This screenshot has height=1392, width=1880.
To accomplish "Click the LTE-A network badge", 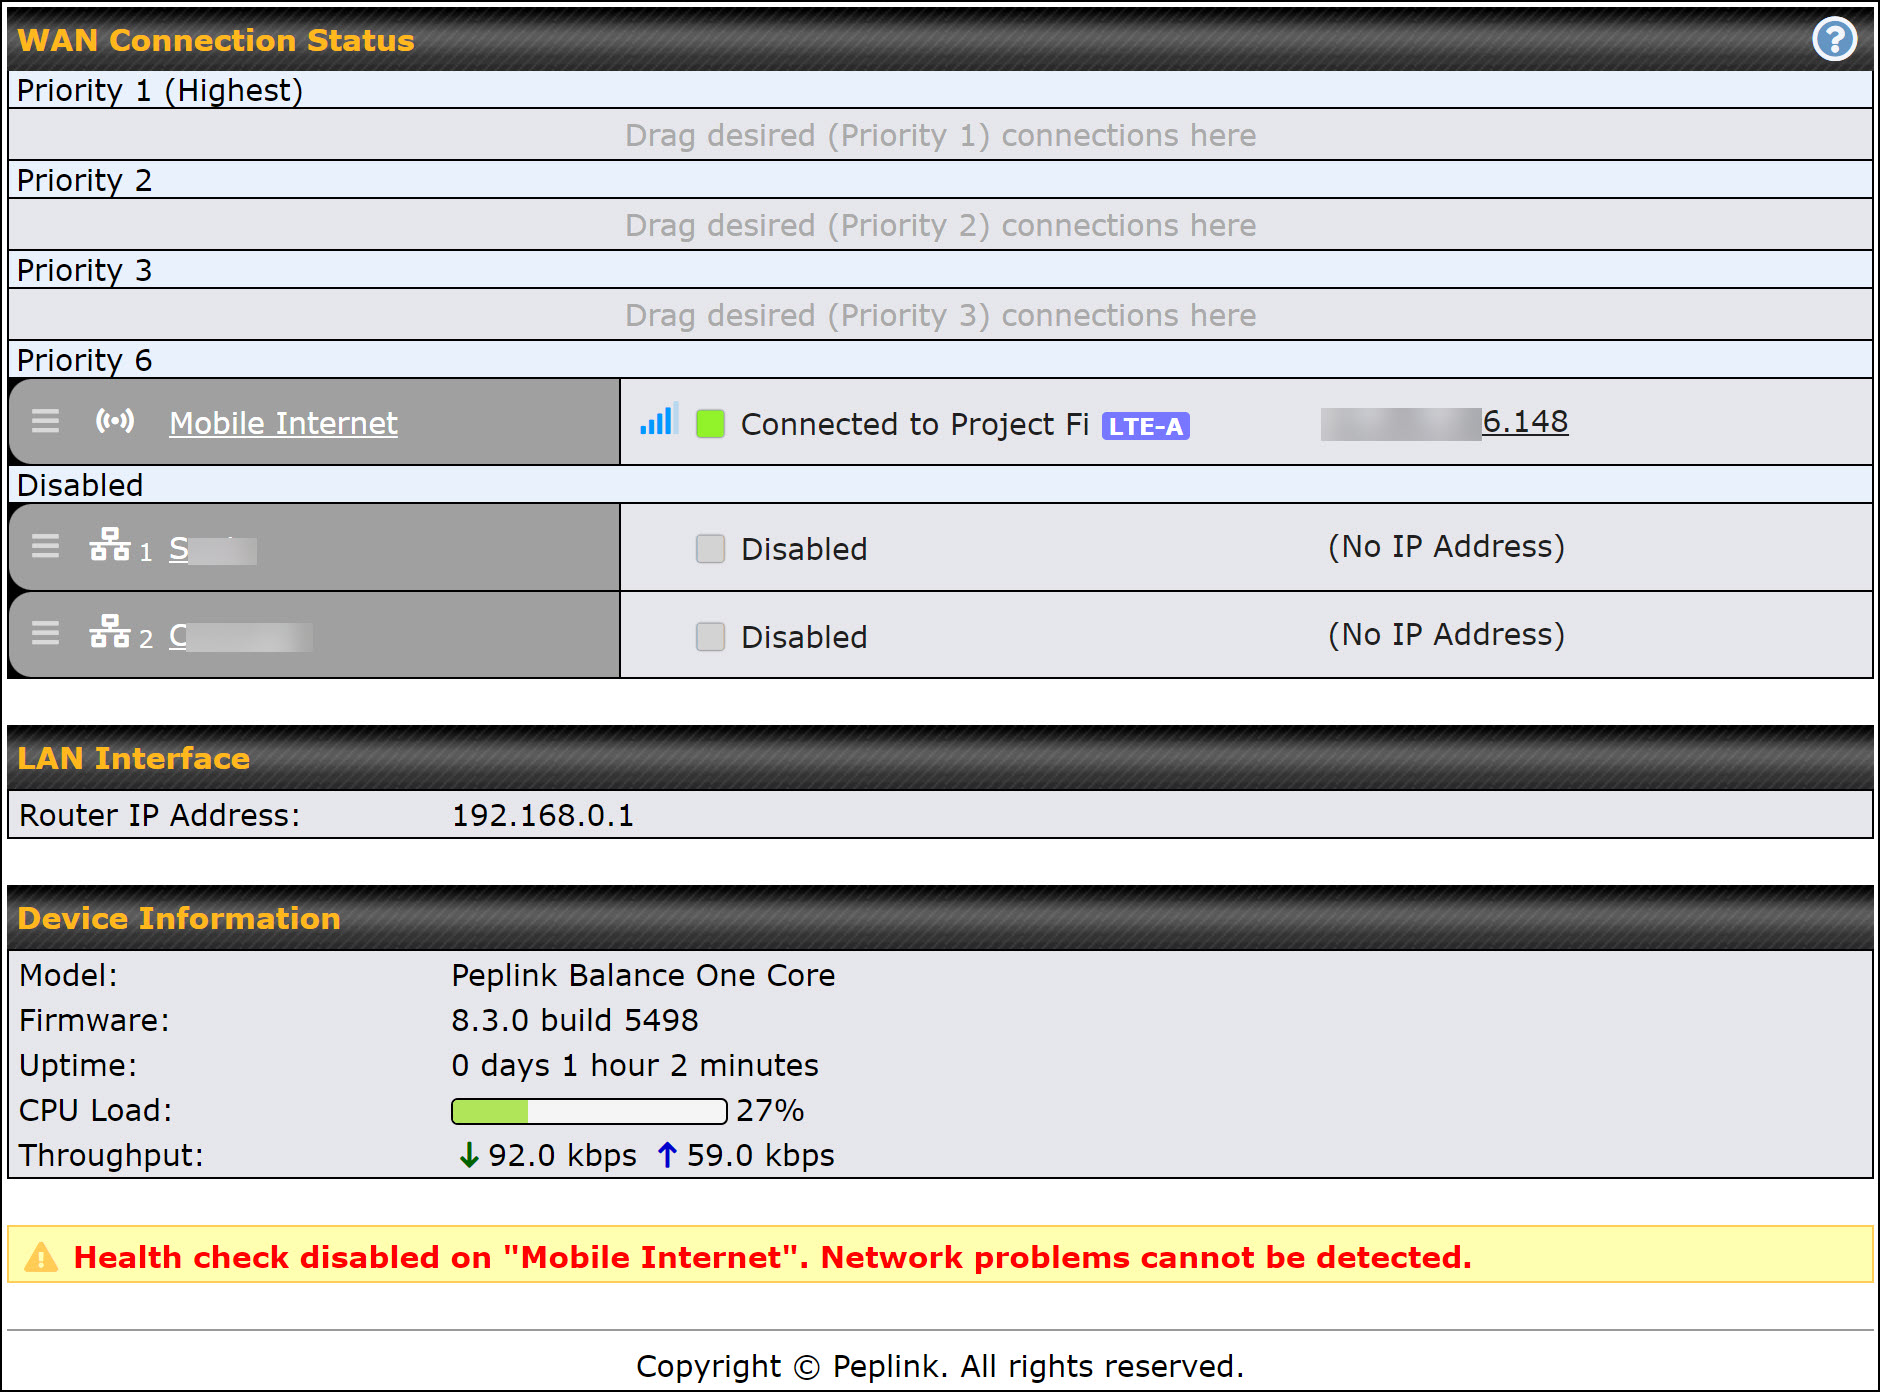I will coord(1145,426).
